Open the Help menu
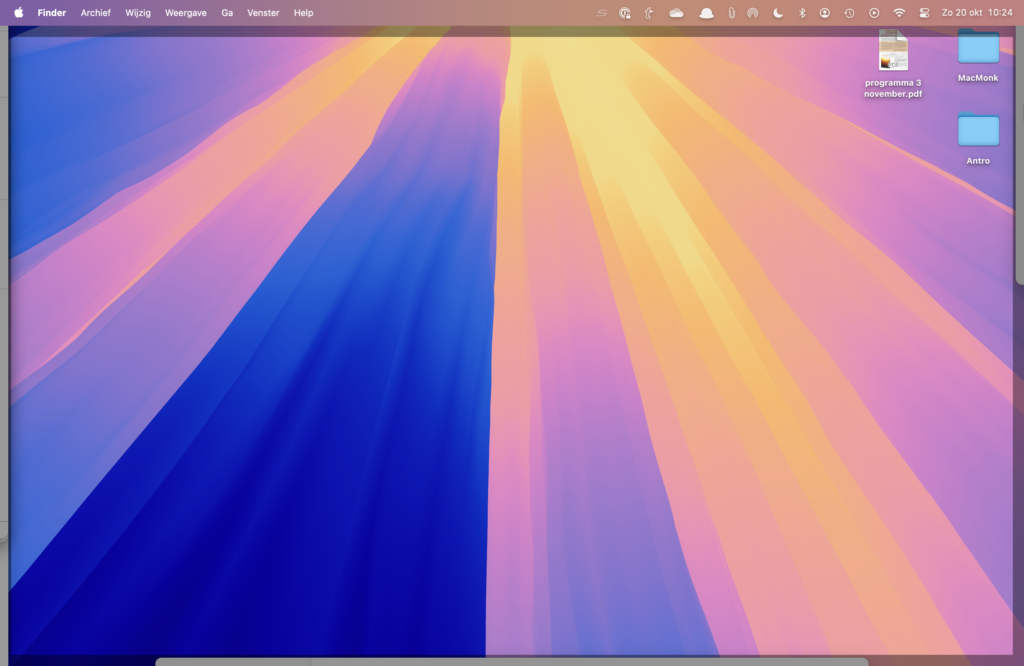Image resolution: width=1024 pixels, height=666 pixels. coord(303,13)
